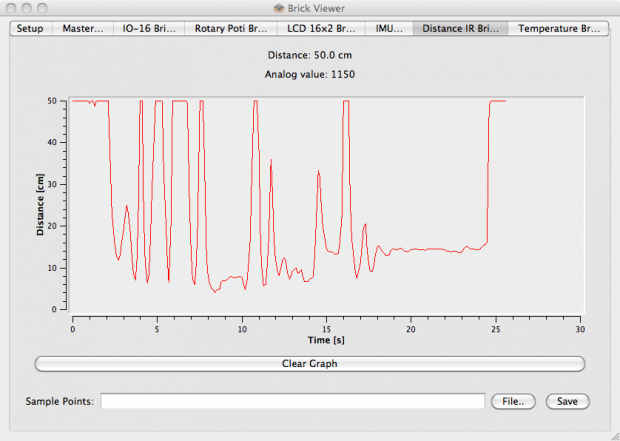Click the Time [s] axis label

coord(325,340)
